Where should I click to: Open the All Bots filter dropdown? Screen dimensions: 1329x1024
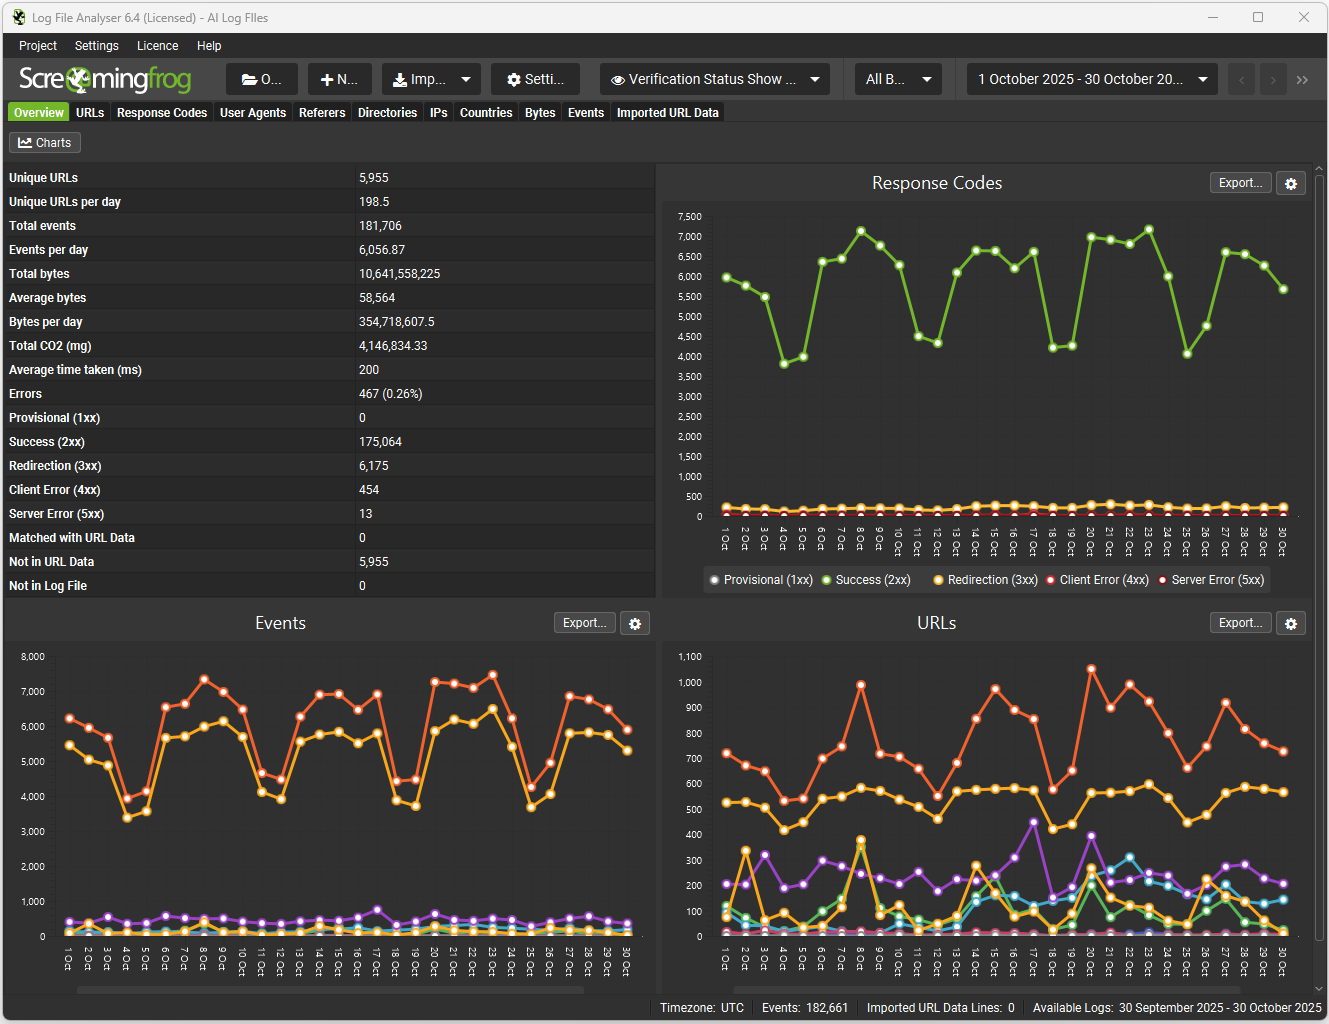pos(898,79)
